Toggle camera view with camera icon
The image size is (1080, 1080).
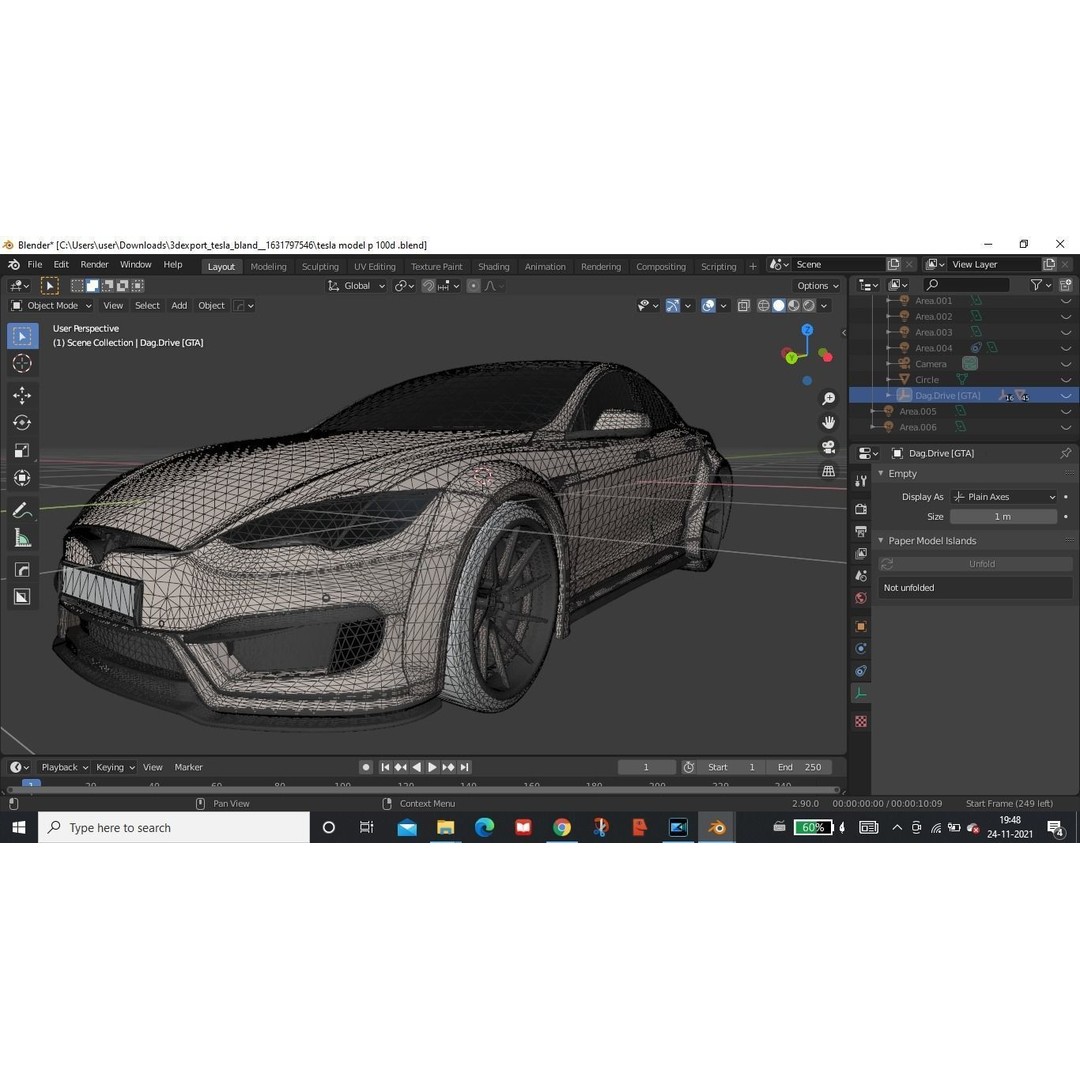(829, 447)
